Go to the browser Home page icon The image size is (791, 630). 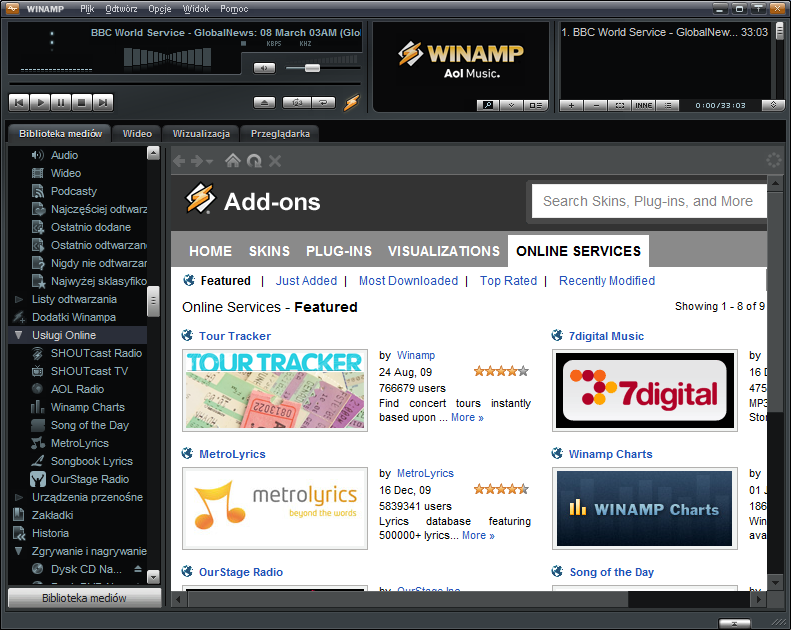click(x=233, y=160)
